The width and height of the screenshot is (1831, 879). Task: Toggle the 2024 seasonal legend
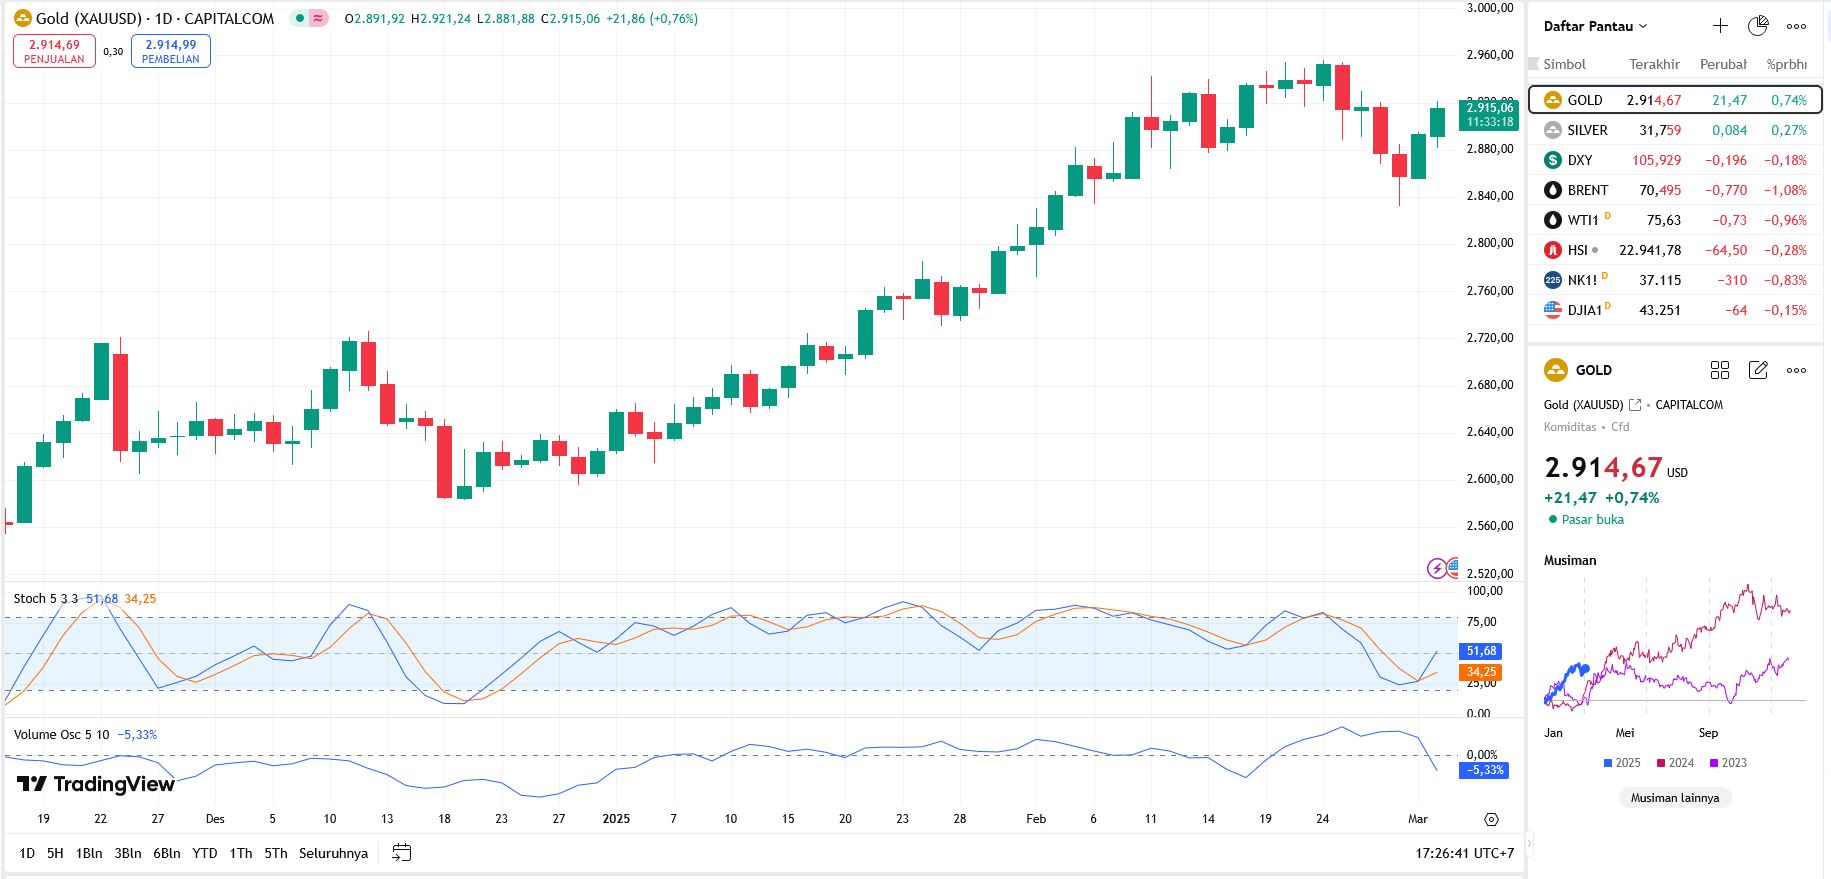(1675, 763)
